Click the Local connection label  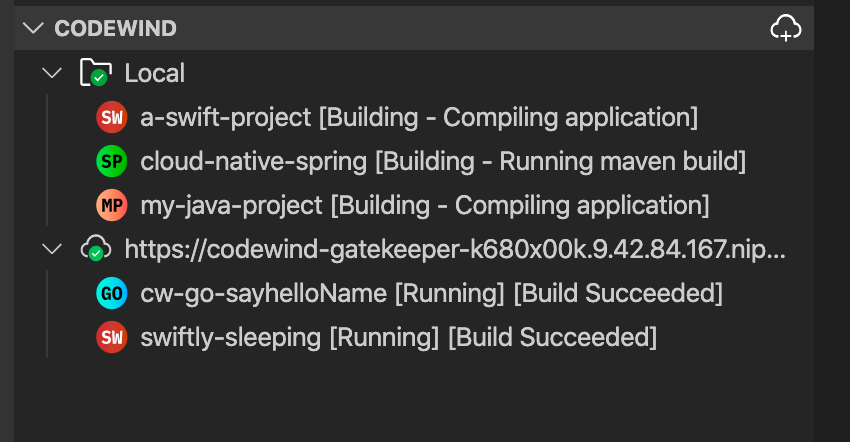click(x=154, y=73)
